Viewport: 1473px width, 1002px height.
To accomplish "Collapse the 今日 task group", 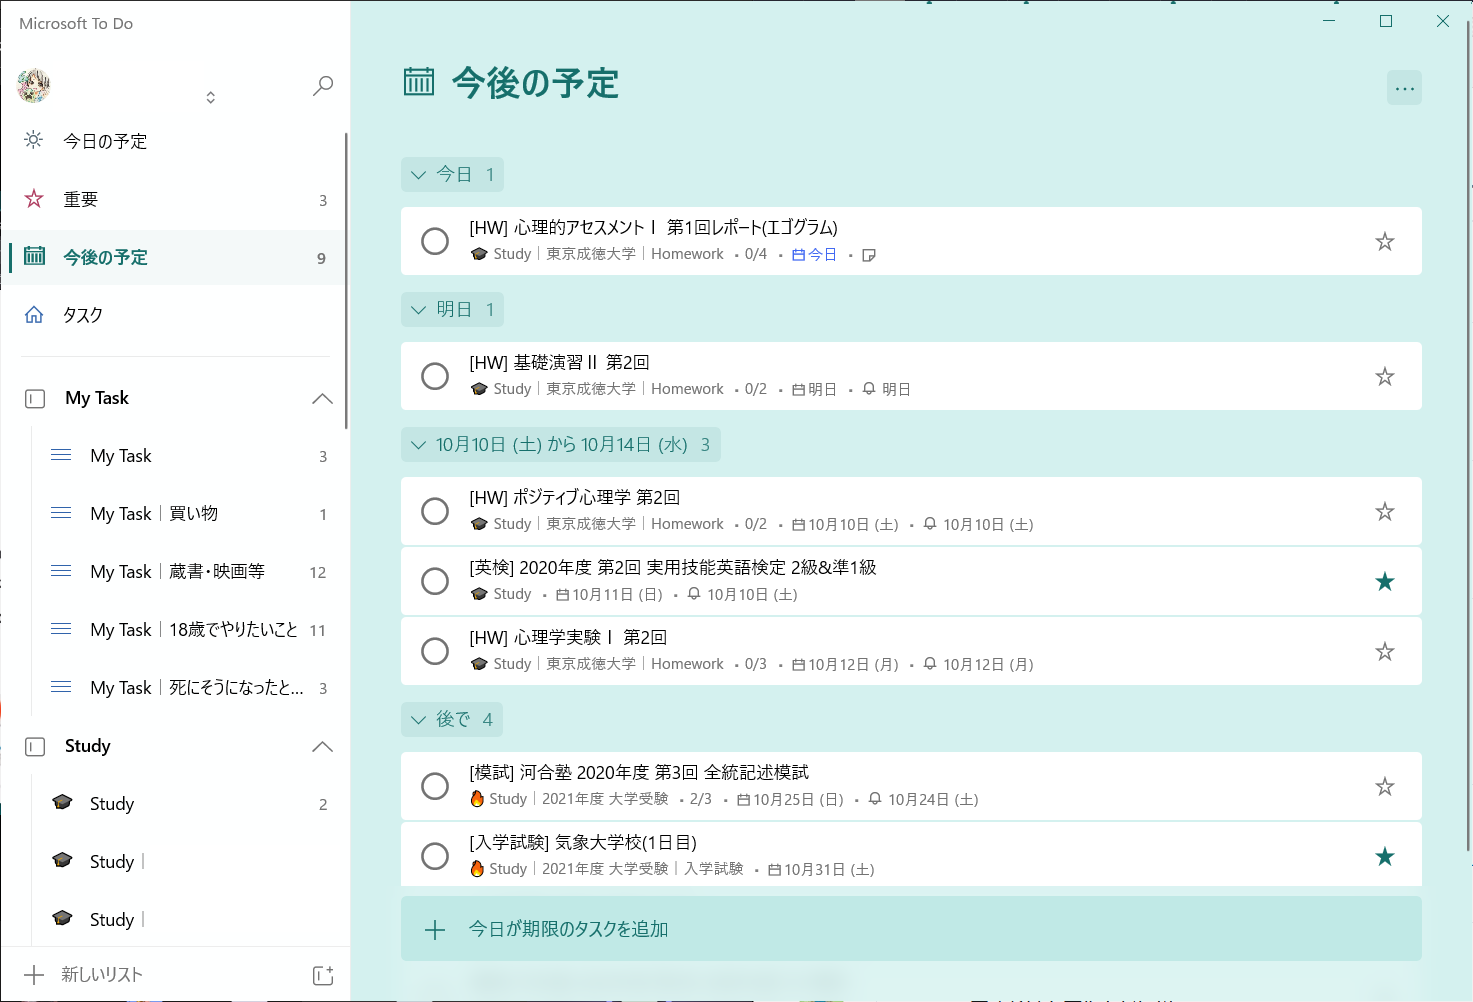I will 419,175.
